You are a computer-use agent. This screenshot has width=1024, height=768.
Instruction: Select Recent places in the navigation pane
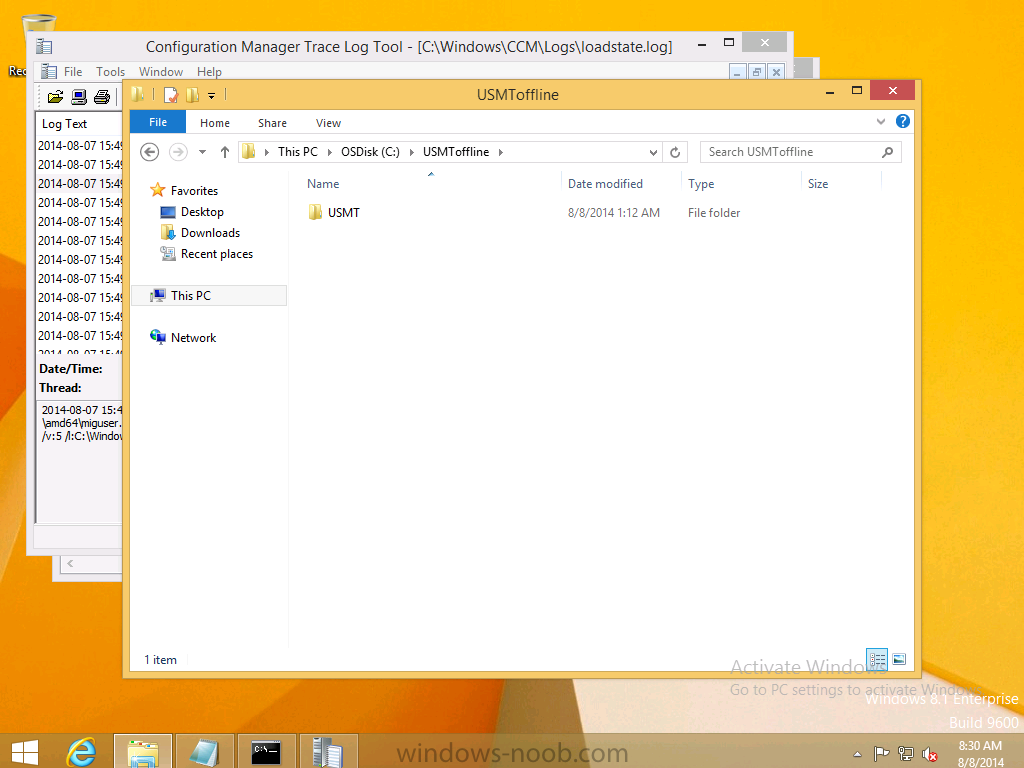point(217,253)
